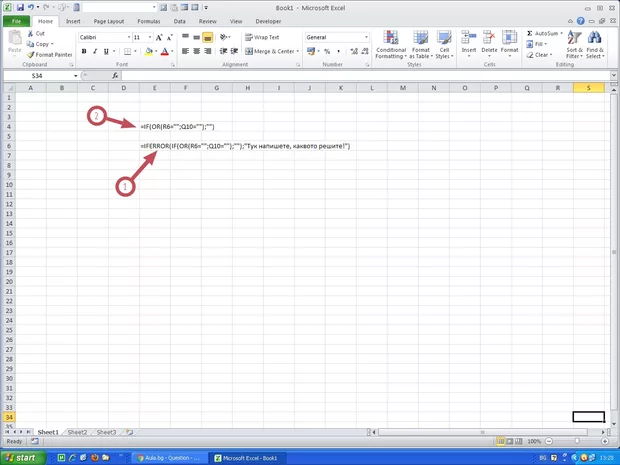The image size is (620, 465).
Task: Apply top vertical alignment
Action: point(185,37)
